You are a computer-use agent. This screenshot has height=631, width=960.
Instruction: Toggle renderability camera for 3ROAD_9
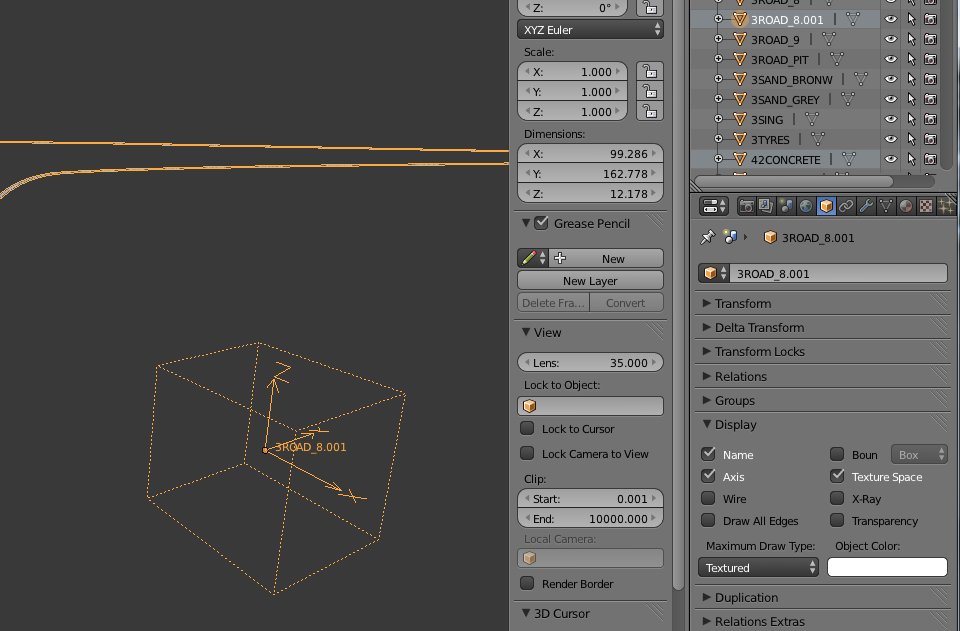point(931,39)
